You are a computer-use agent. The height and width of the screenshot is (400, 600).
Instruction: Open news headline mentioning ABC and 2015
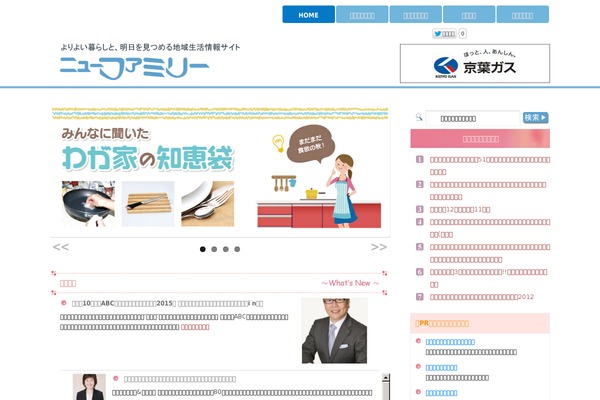coord(167,304)
